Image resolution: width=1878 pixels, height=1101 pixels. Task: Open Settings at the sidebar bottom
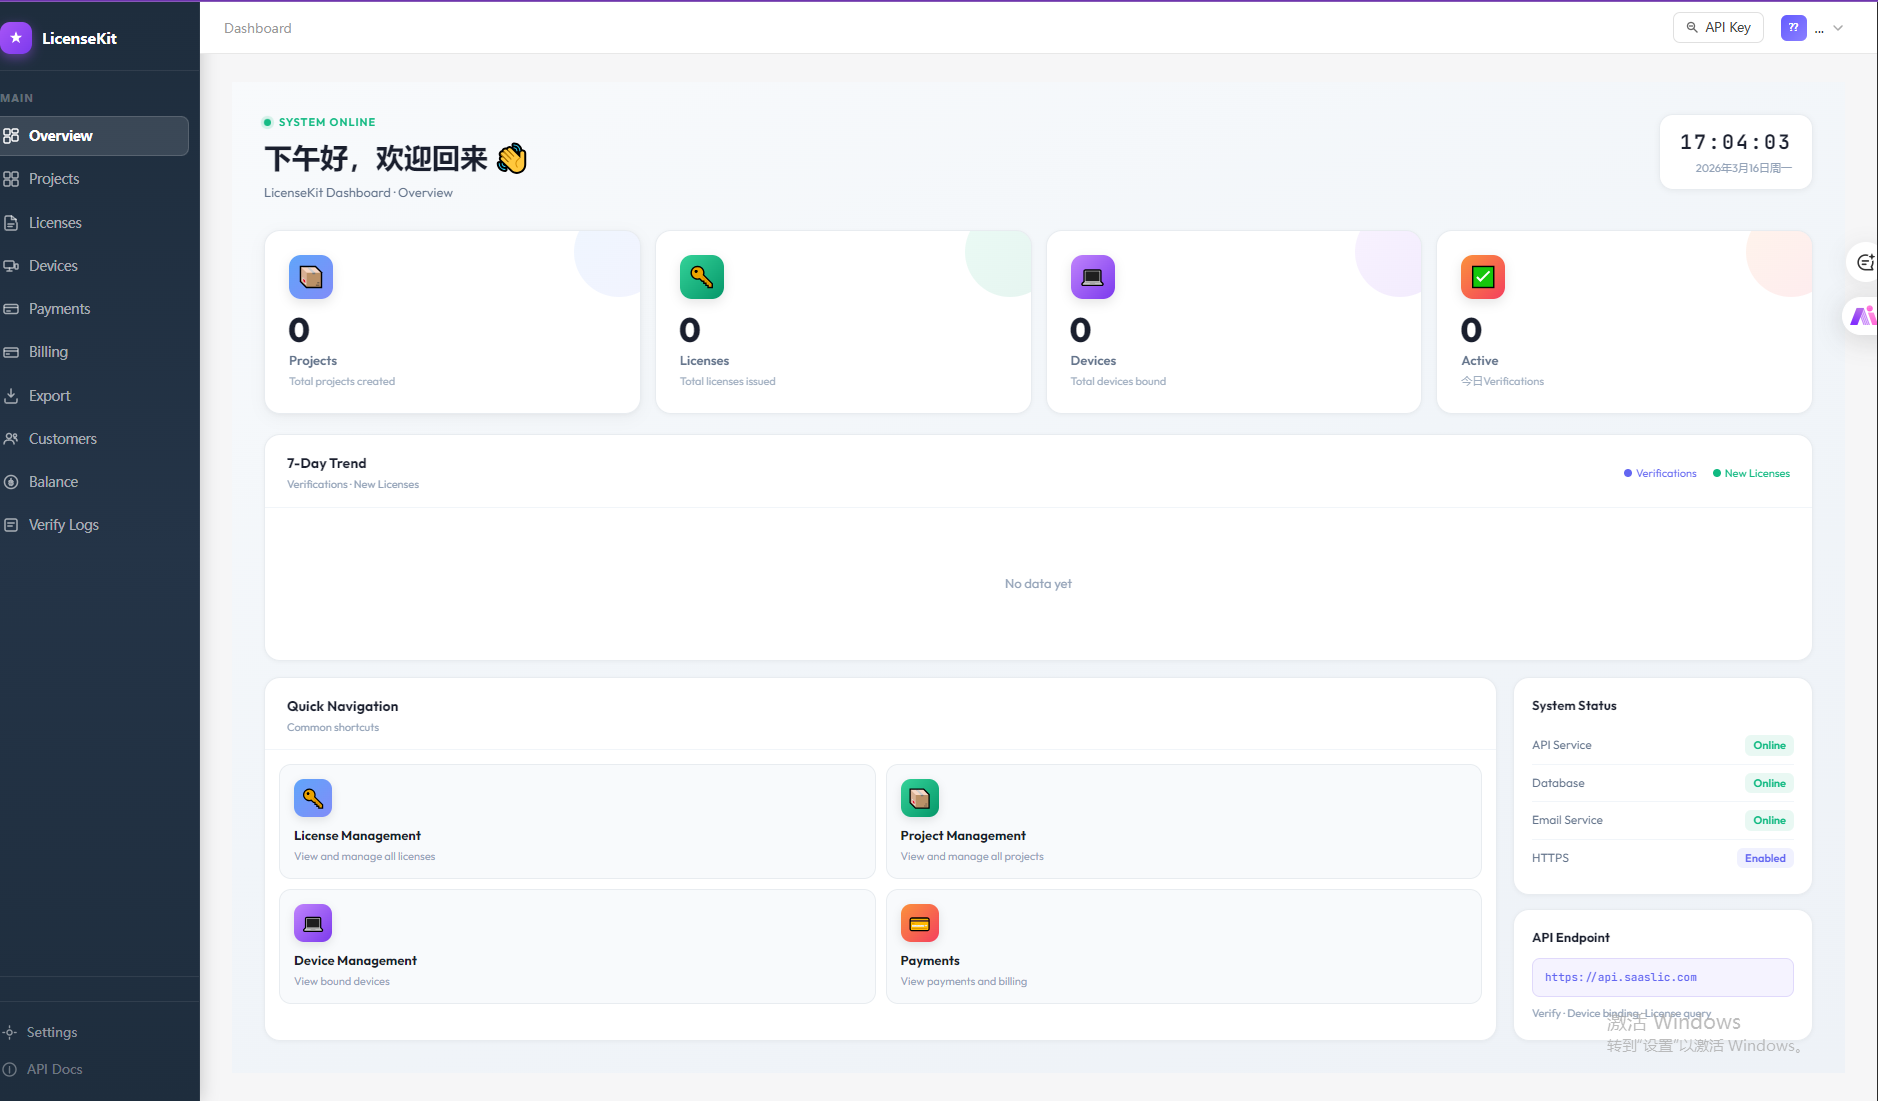(x=52, y=1031)
